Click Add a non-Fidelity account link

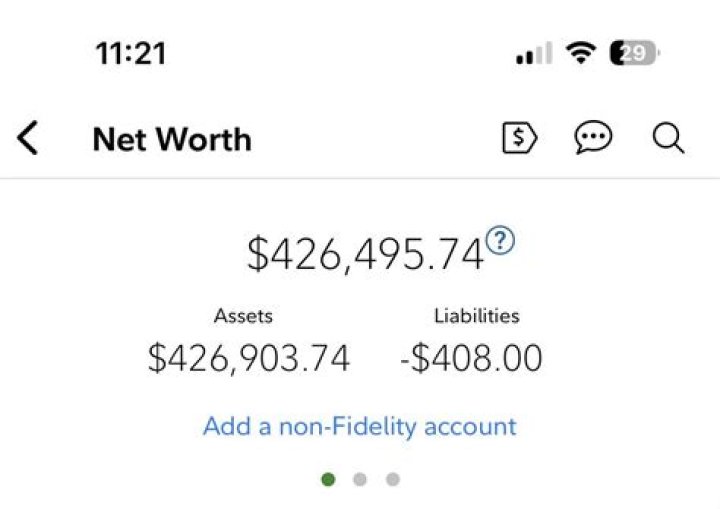tap(360, 426)
